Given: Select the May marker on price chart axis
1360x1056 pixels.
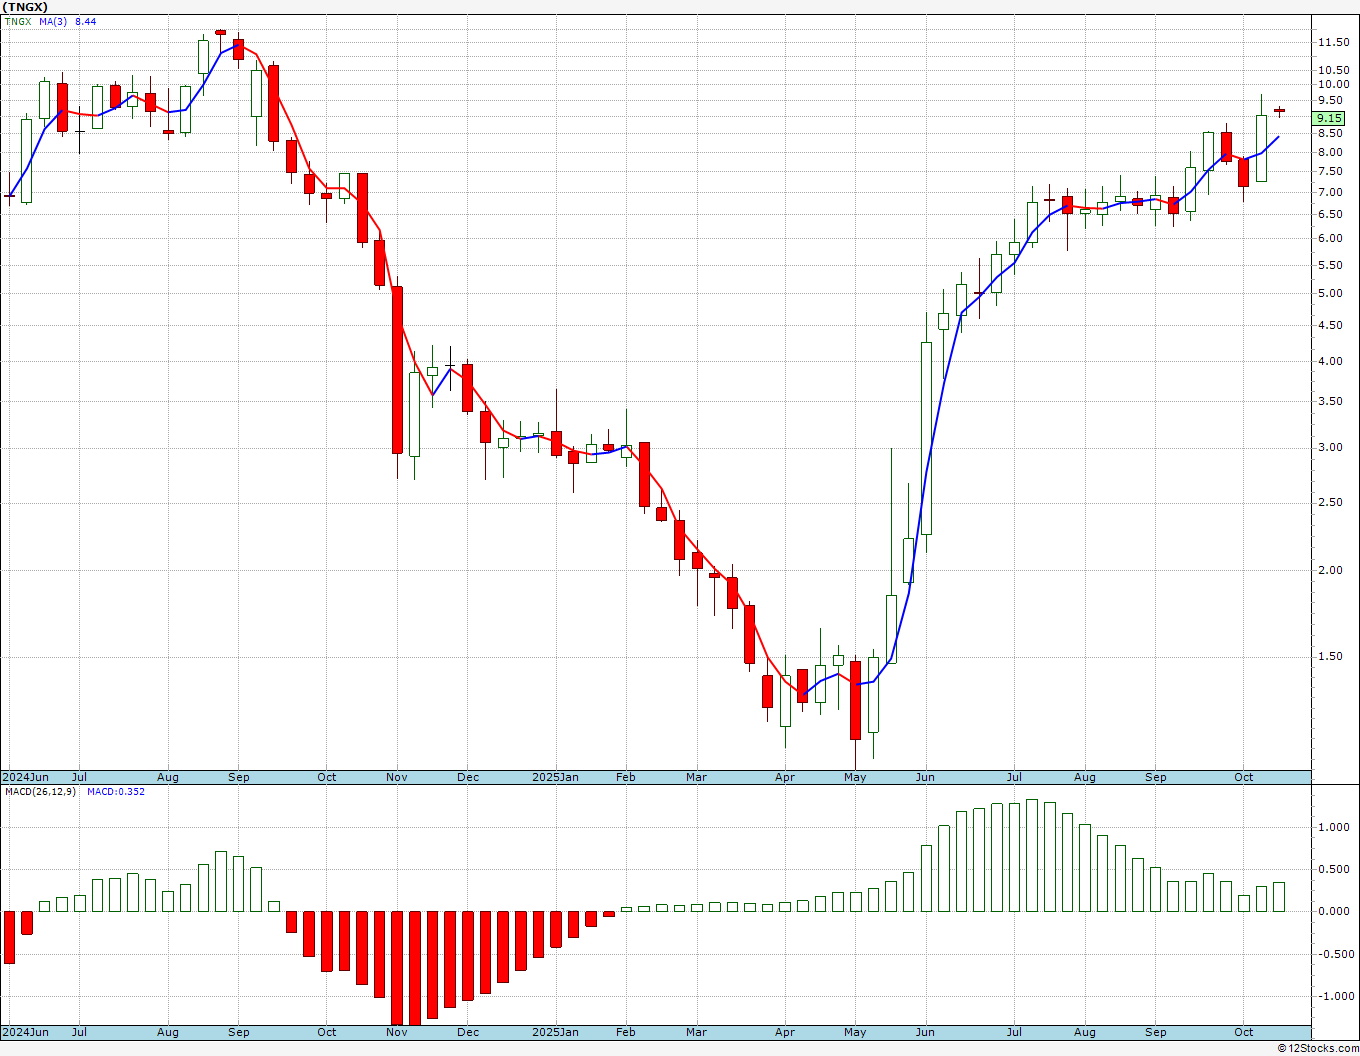Looking at the screenshot, I should 855,777.
